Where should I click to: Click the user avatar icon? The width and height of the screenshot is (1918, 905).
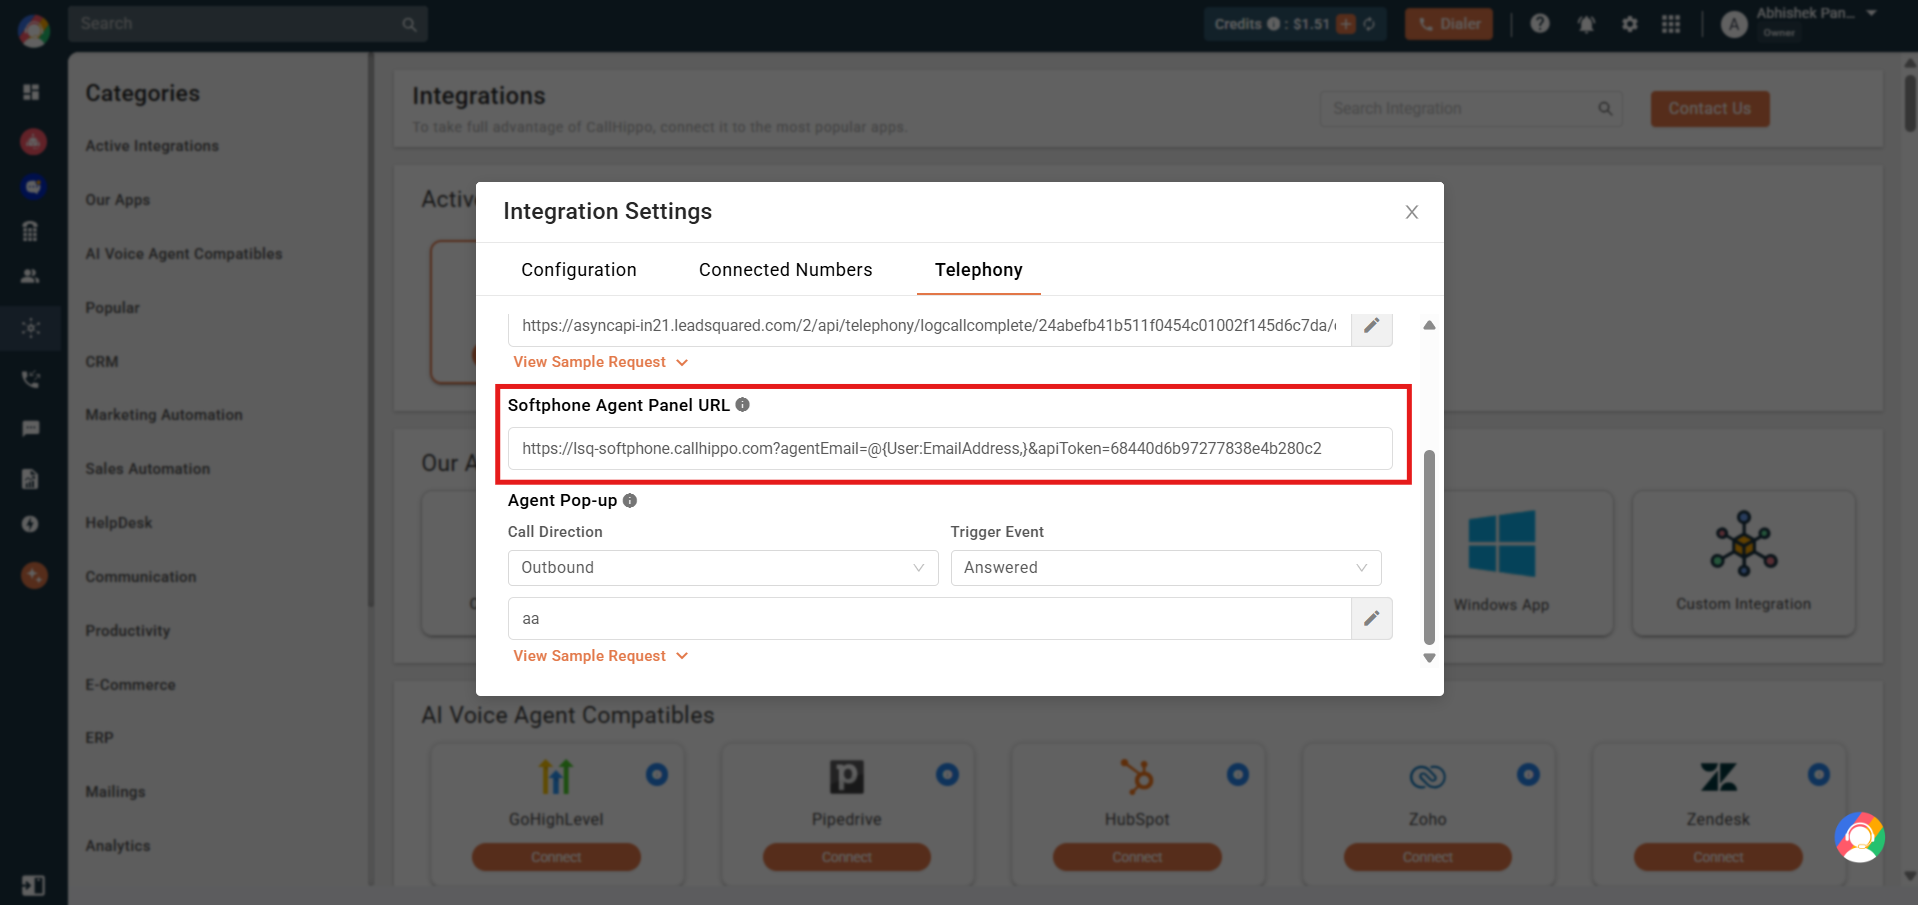pyautogui.click(x=1734, y=24)
